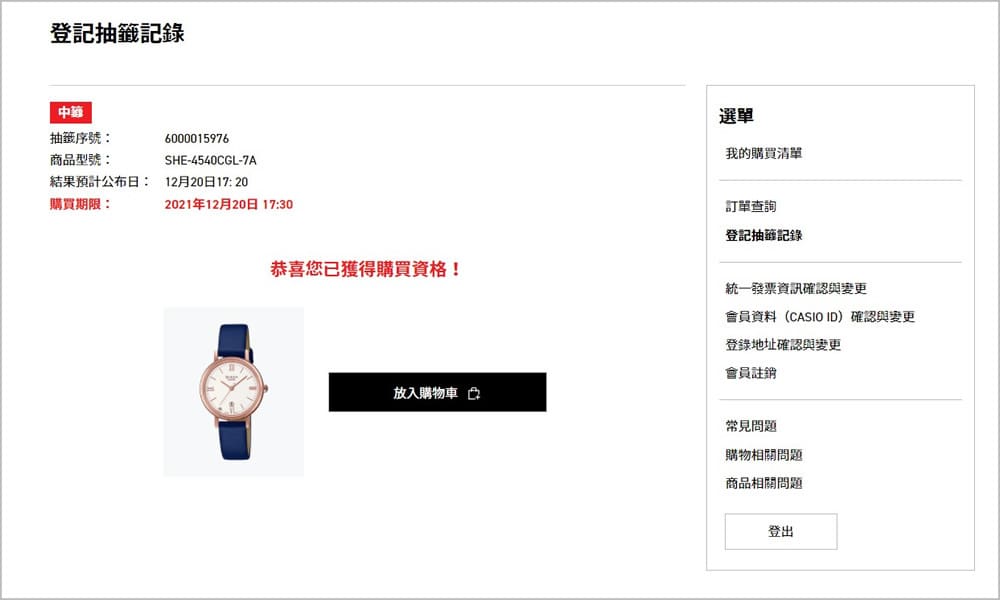Click the 登出 logout button
Screen dimensions: 1000x600
(x=781, y=532)
